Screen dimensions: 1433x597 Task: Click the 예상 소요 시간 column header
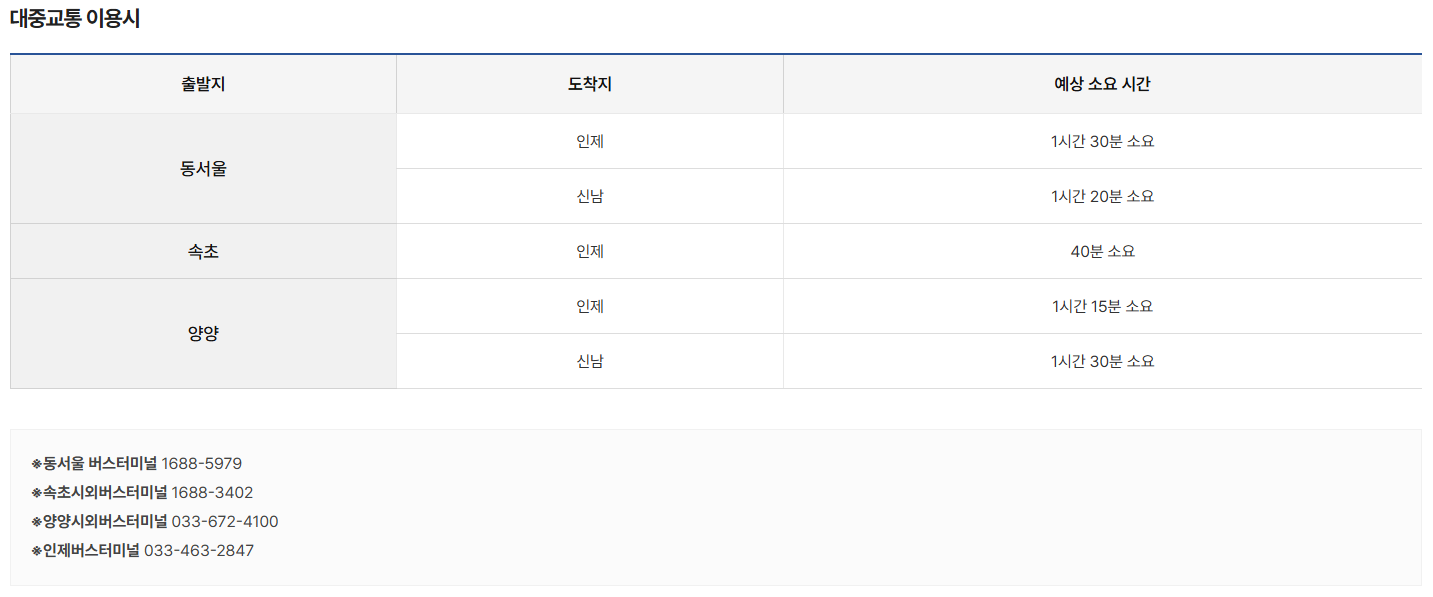tap(1102, 84)
